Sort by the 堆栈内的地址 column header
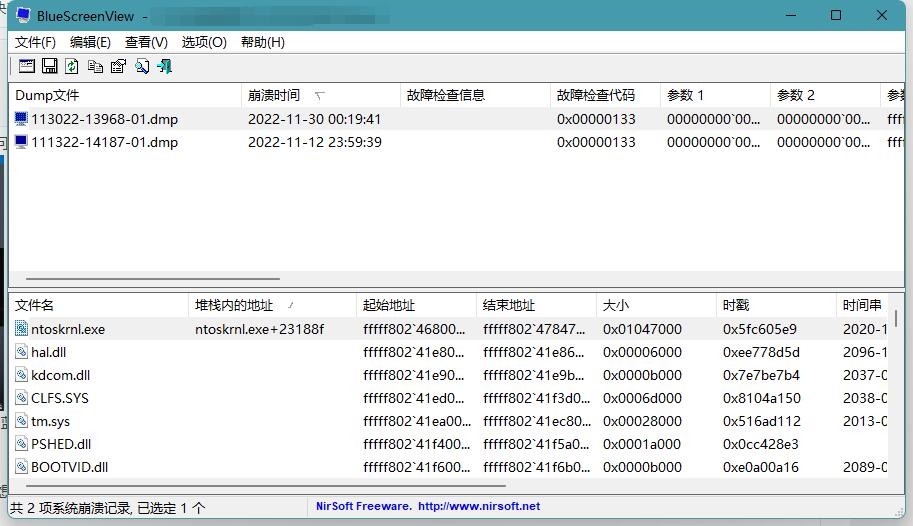The height and width of the screenshot is (526, 913). (x=273, y=305)
